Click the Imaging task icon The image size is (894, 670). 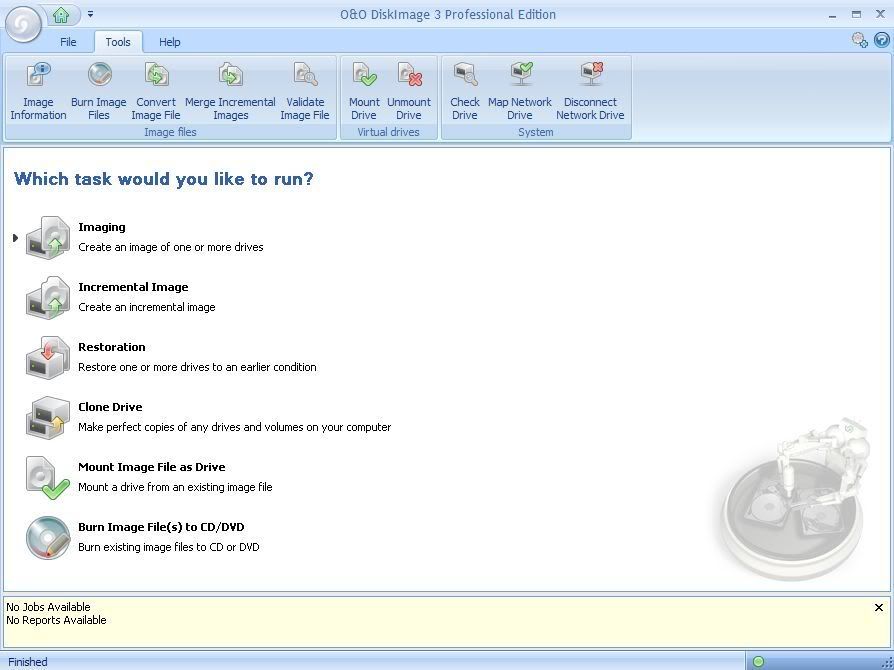(48, 237)
